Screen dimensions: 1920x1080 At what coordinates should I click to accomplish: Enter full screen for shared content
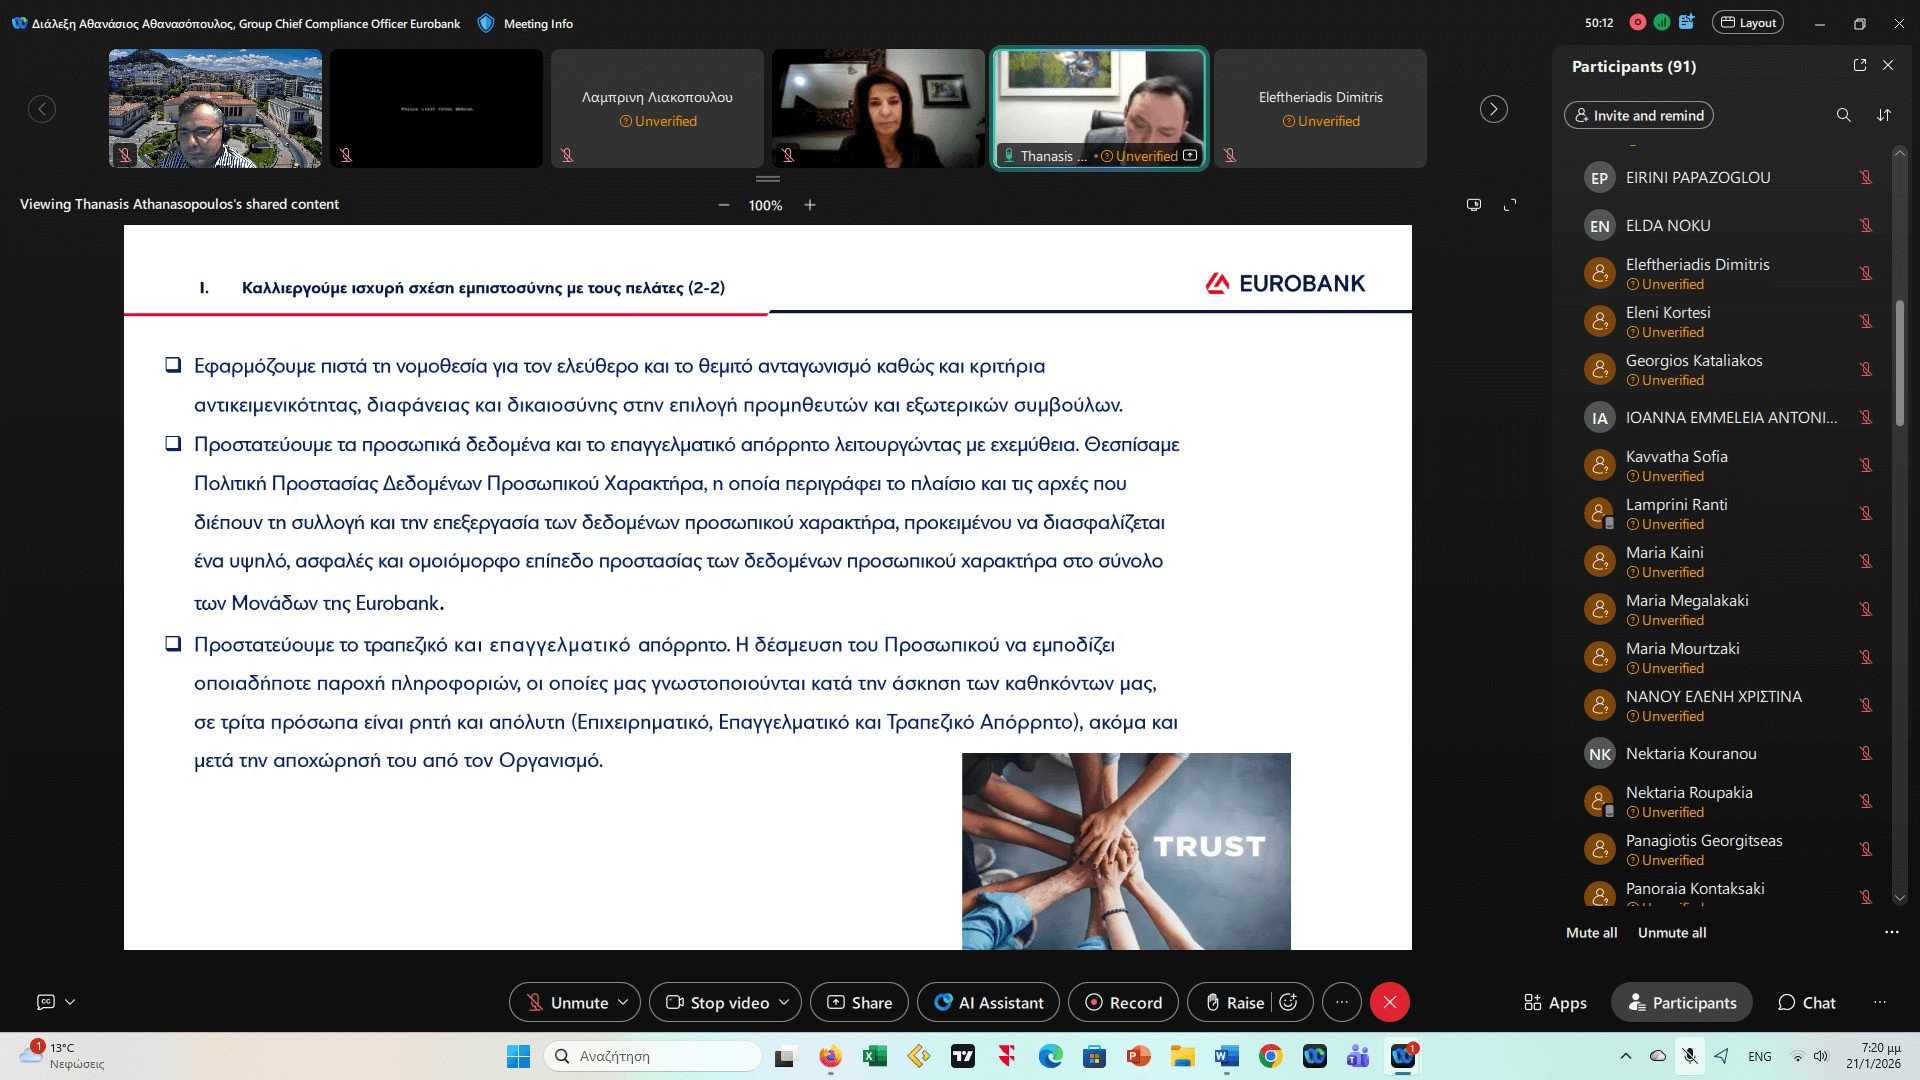click(1510, 204)
